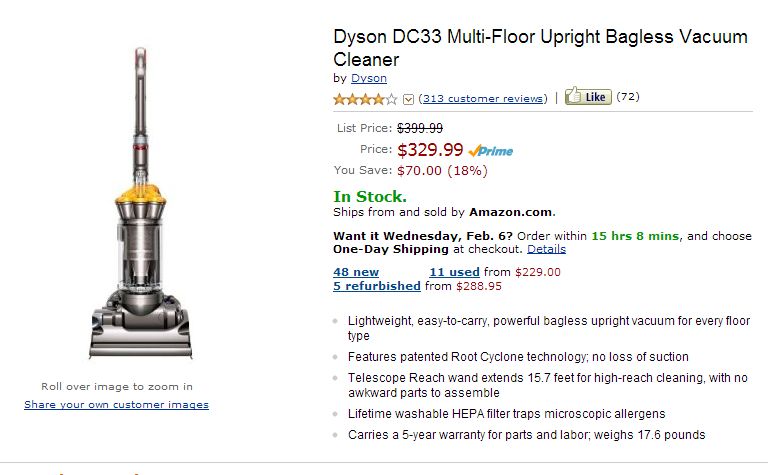The height and width of the screenshot is (475, 768).
Task: Click the Like count (72)
Action: (x=628, y=97)
